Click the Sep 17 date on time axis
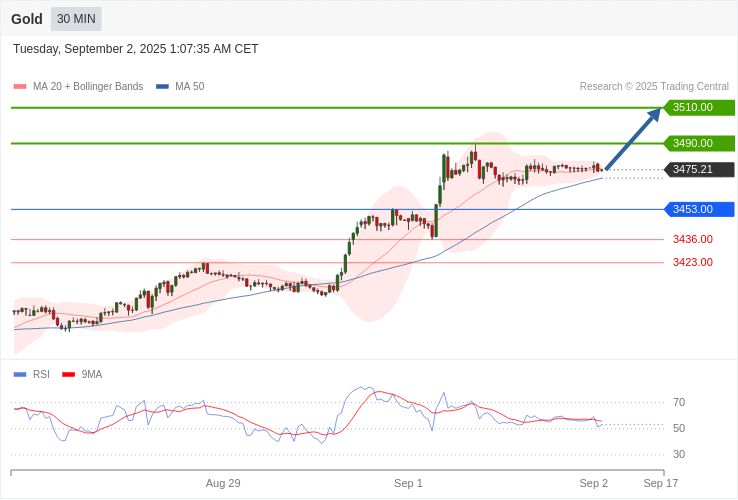 (660, 483)
